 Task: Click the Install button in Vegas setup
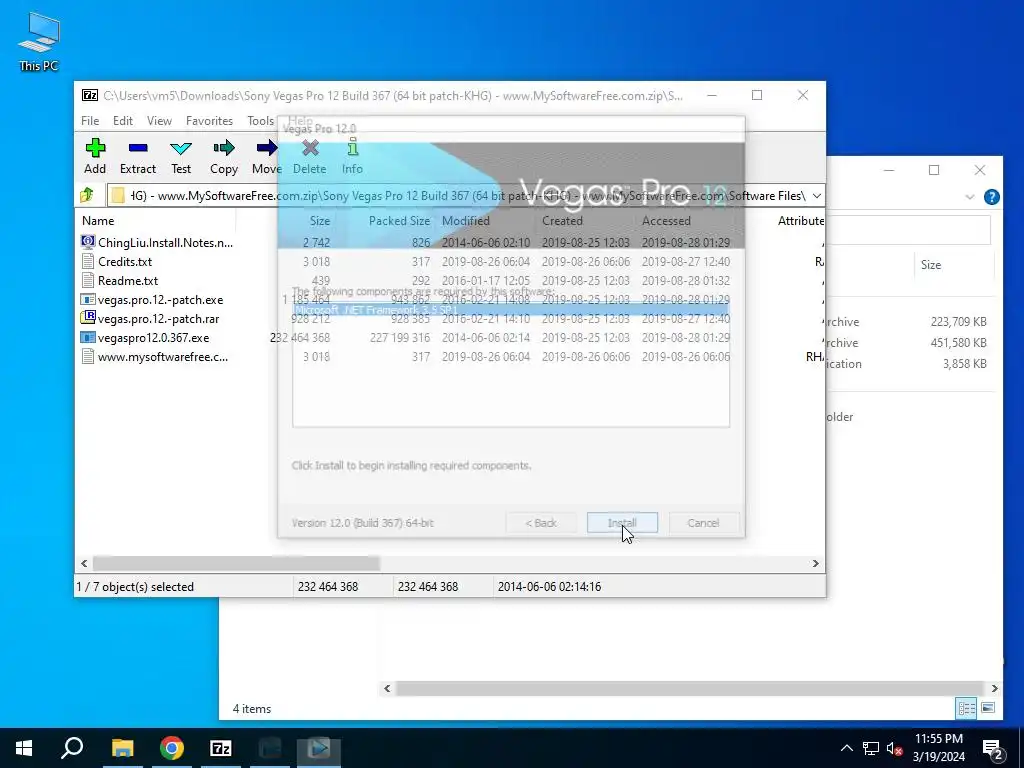[622, 523]
